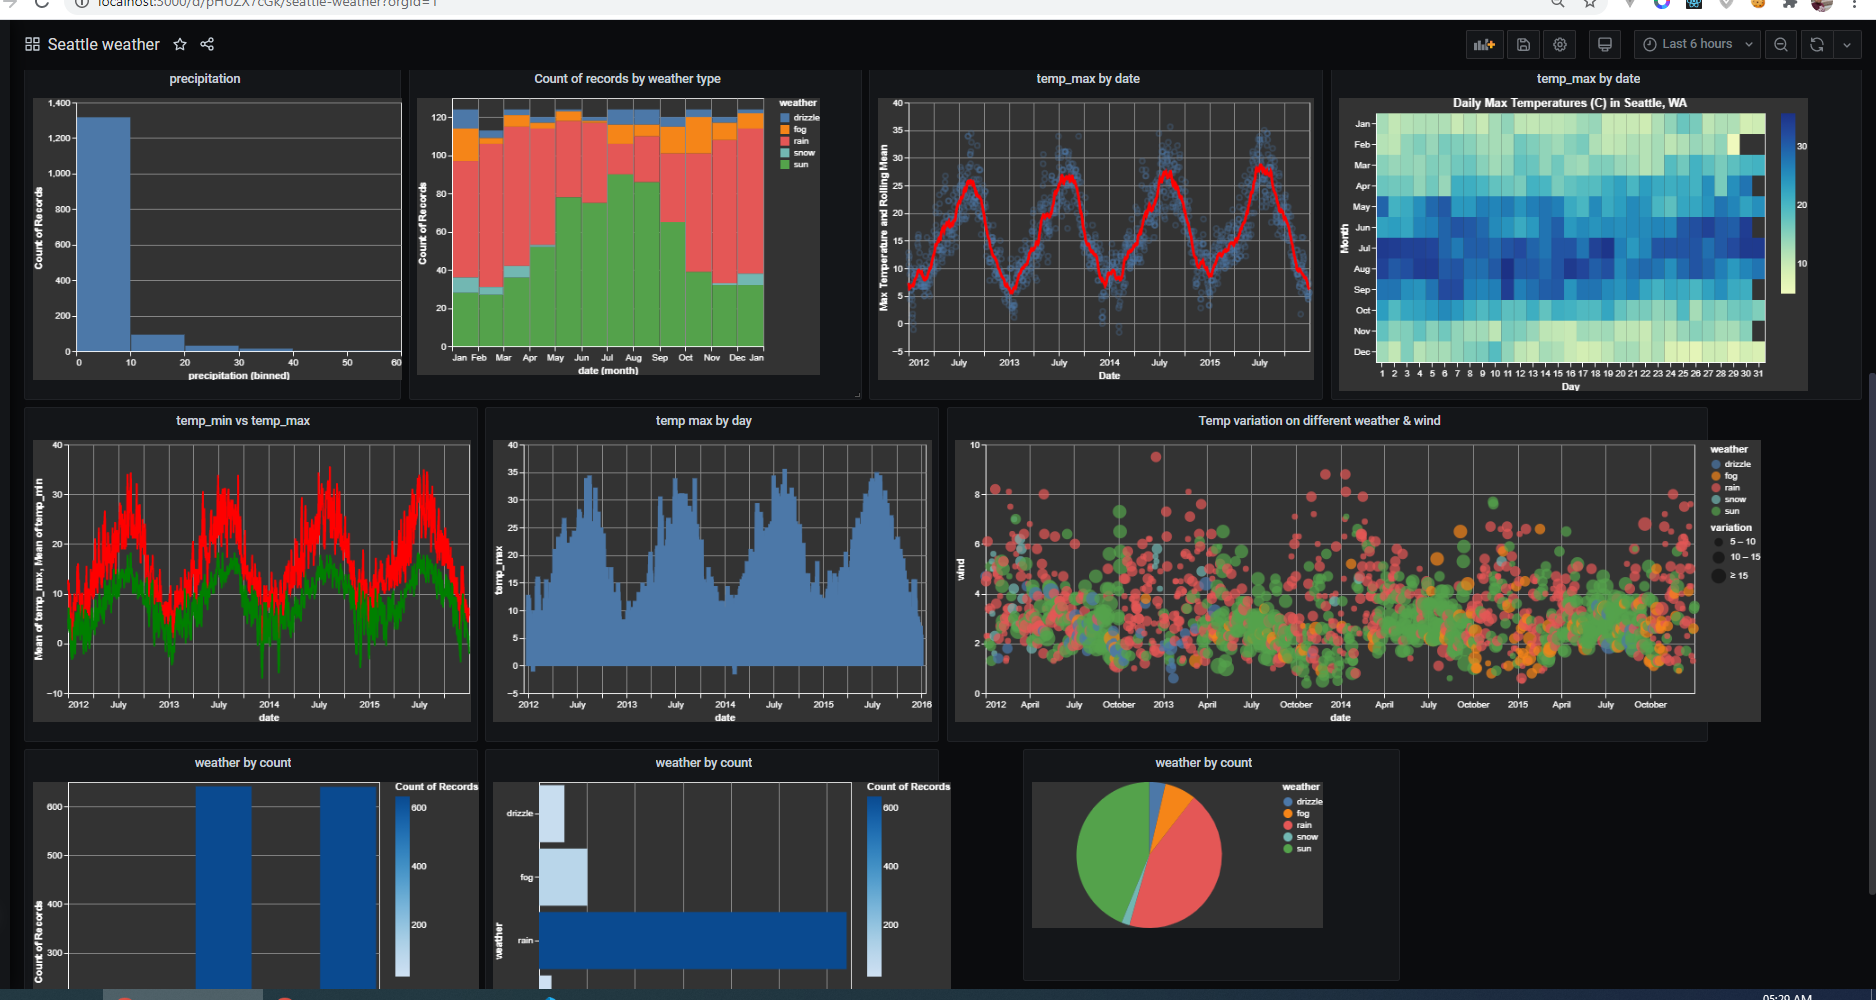This screenshot has height=1000, width=1876.
Task: Star the Seattle weather dashboard
Action: coord(180,44)
